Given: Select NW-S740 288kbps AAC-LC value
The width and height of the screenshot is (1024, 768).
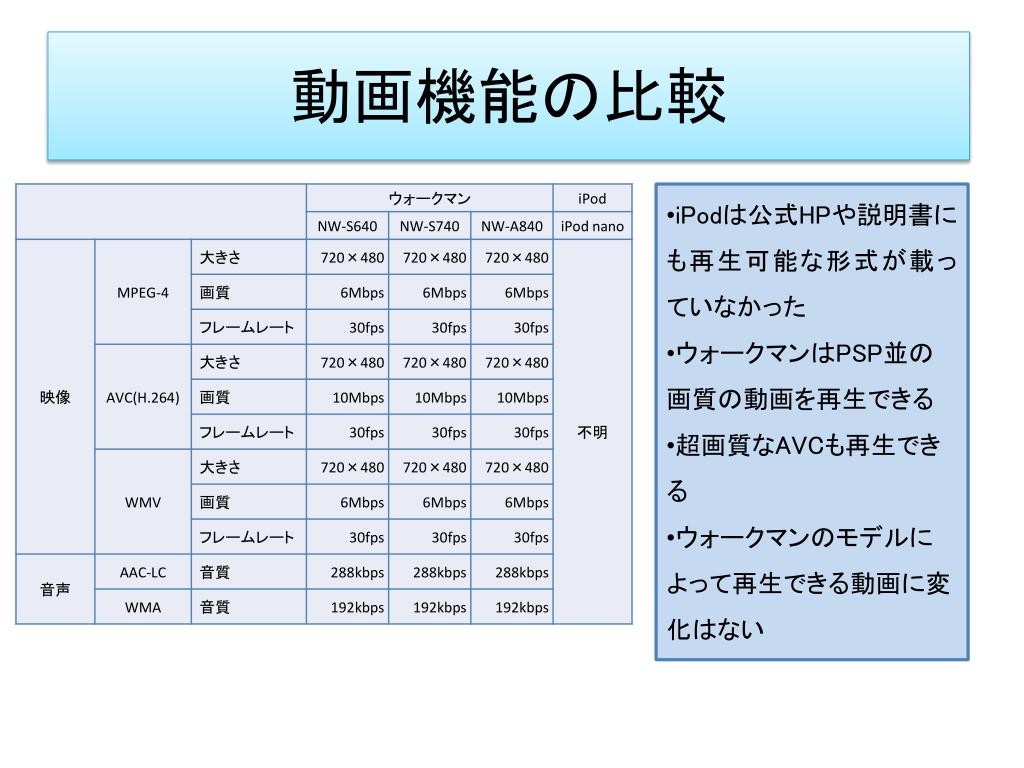Looking at the screenshot, I should (430, 572).
